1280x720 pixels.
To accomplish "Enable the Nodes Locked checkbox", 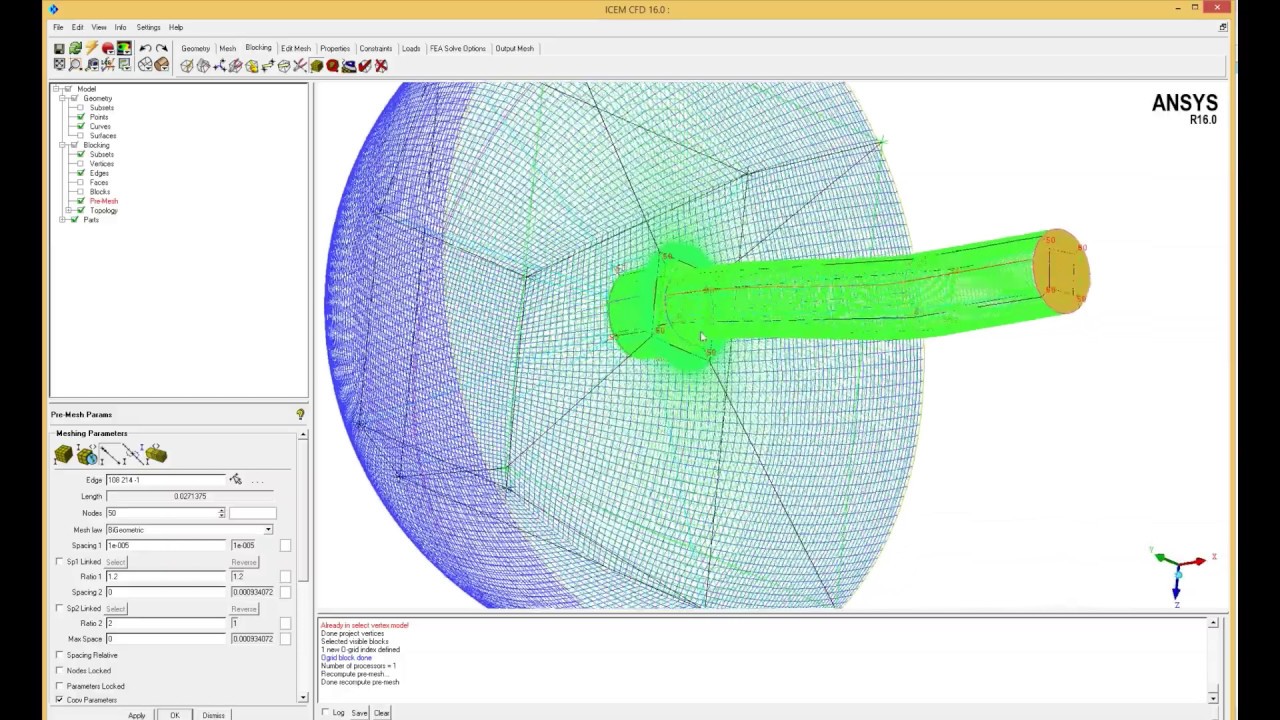I will (x=59, y=671).
